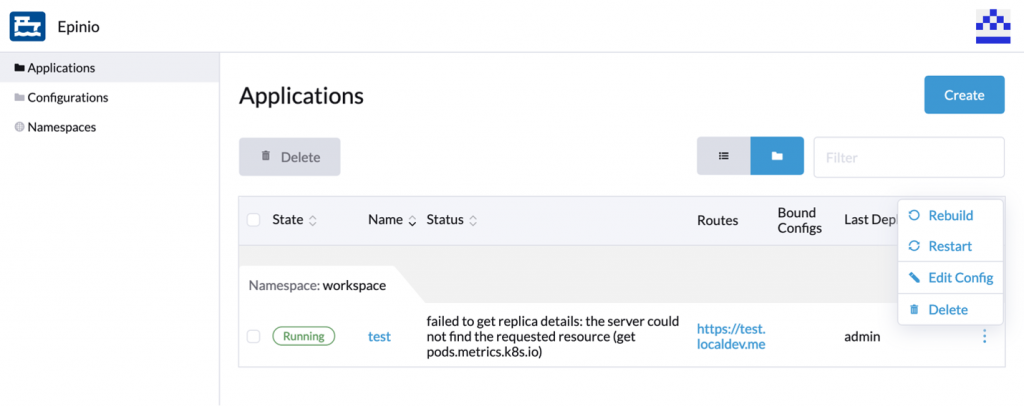
Task: Switch to flat list view
Action: pyautogui.click(x=723, y=157)
